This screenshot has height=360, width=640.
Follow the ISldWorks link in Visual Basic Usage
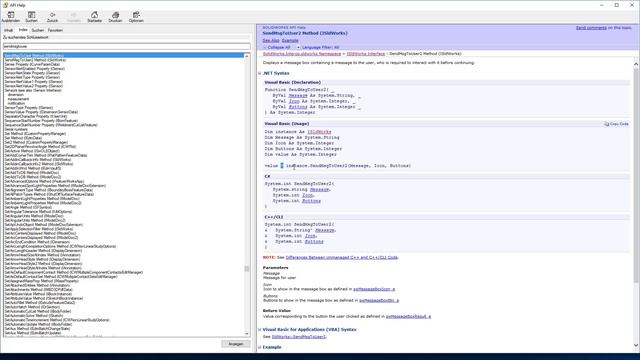[x=319, y=132]
